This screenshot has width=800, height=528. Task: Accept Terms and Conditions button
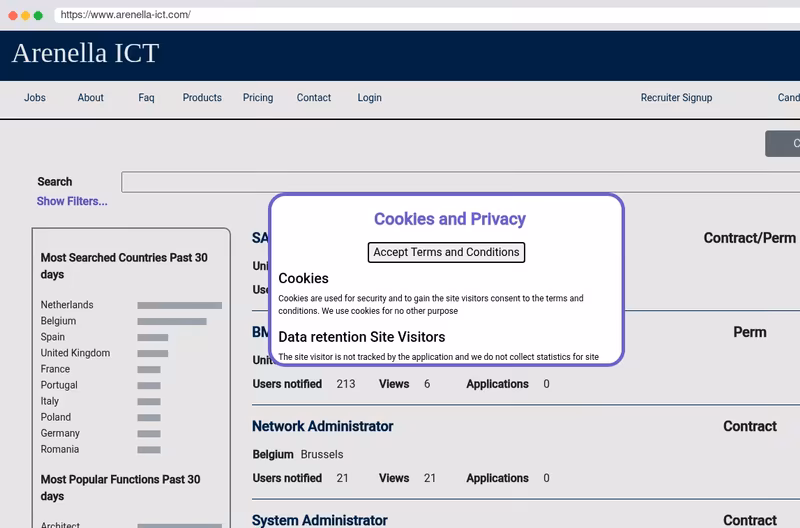(x=446, y=252)
